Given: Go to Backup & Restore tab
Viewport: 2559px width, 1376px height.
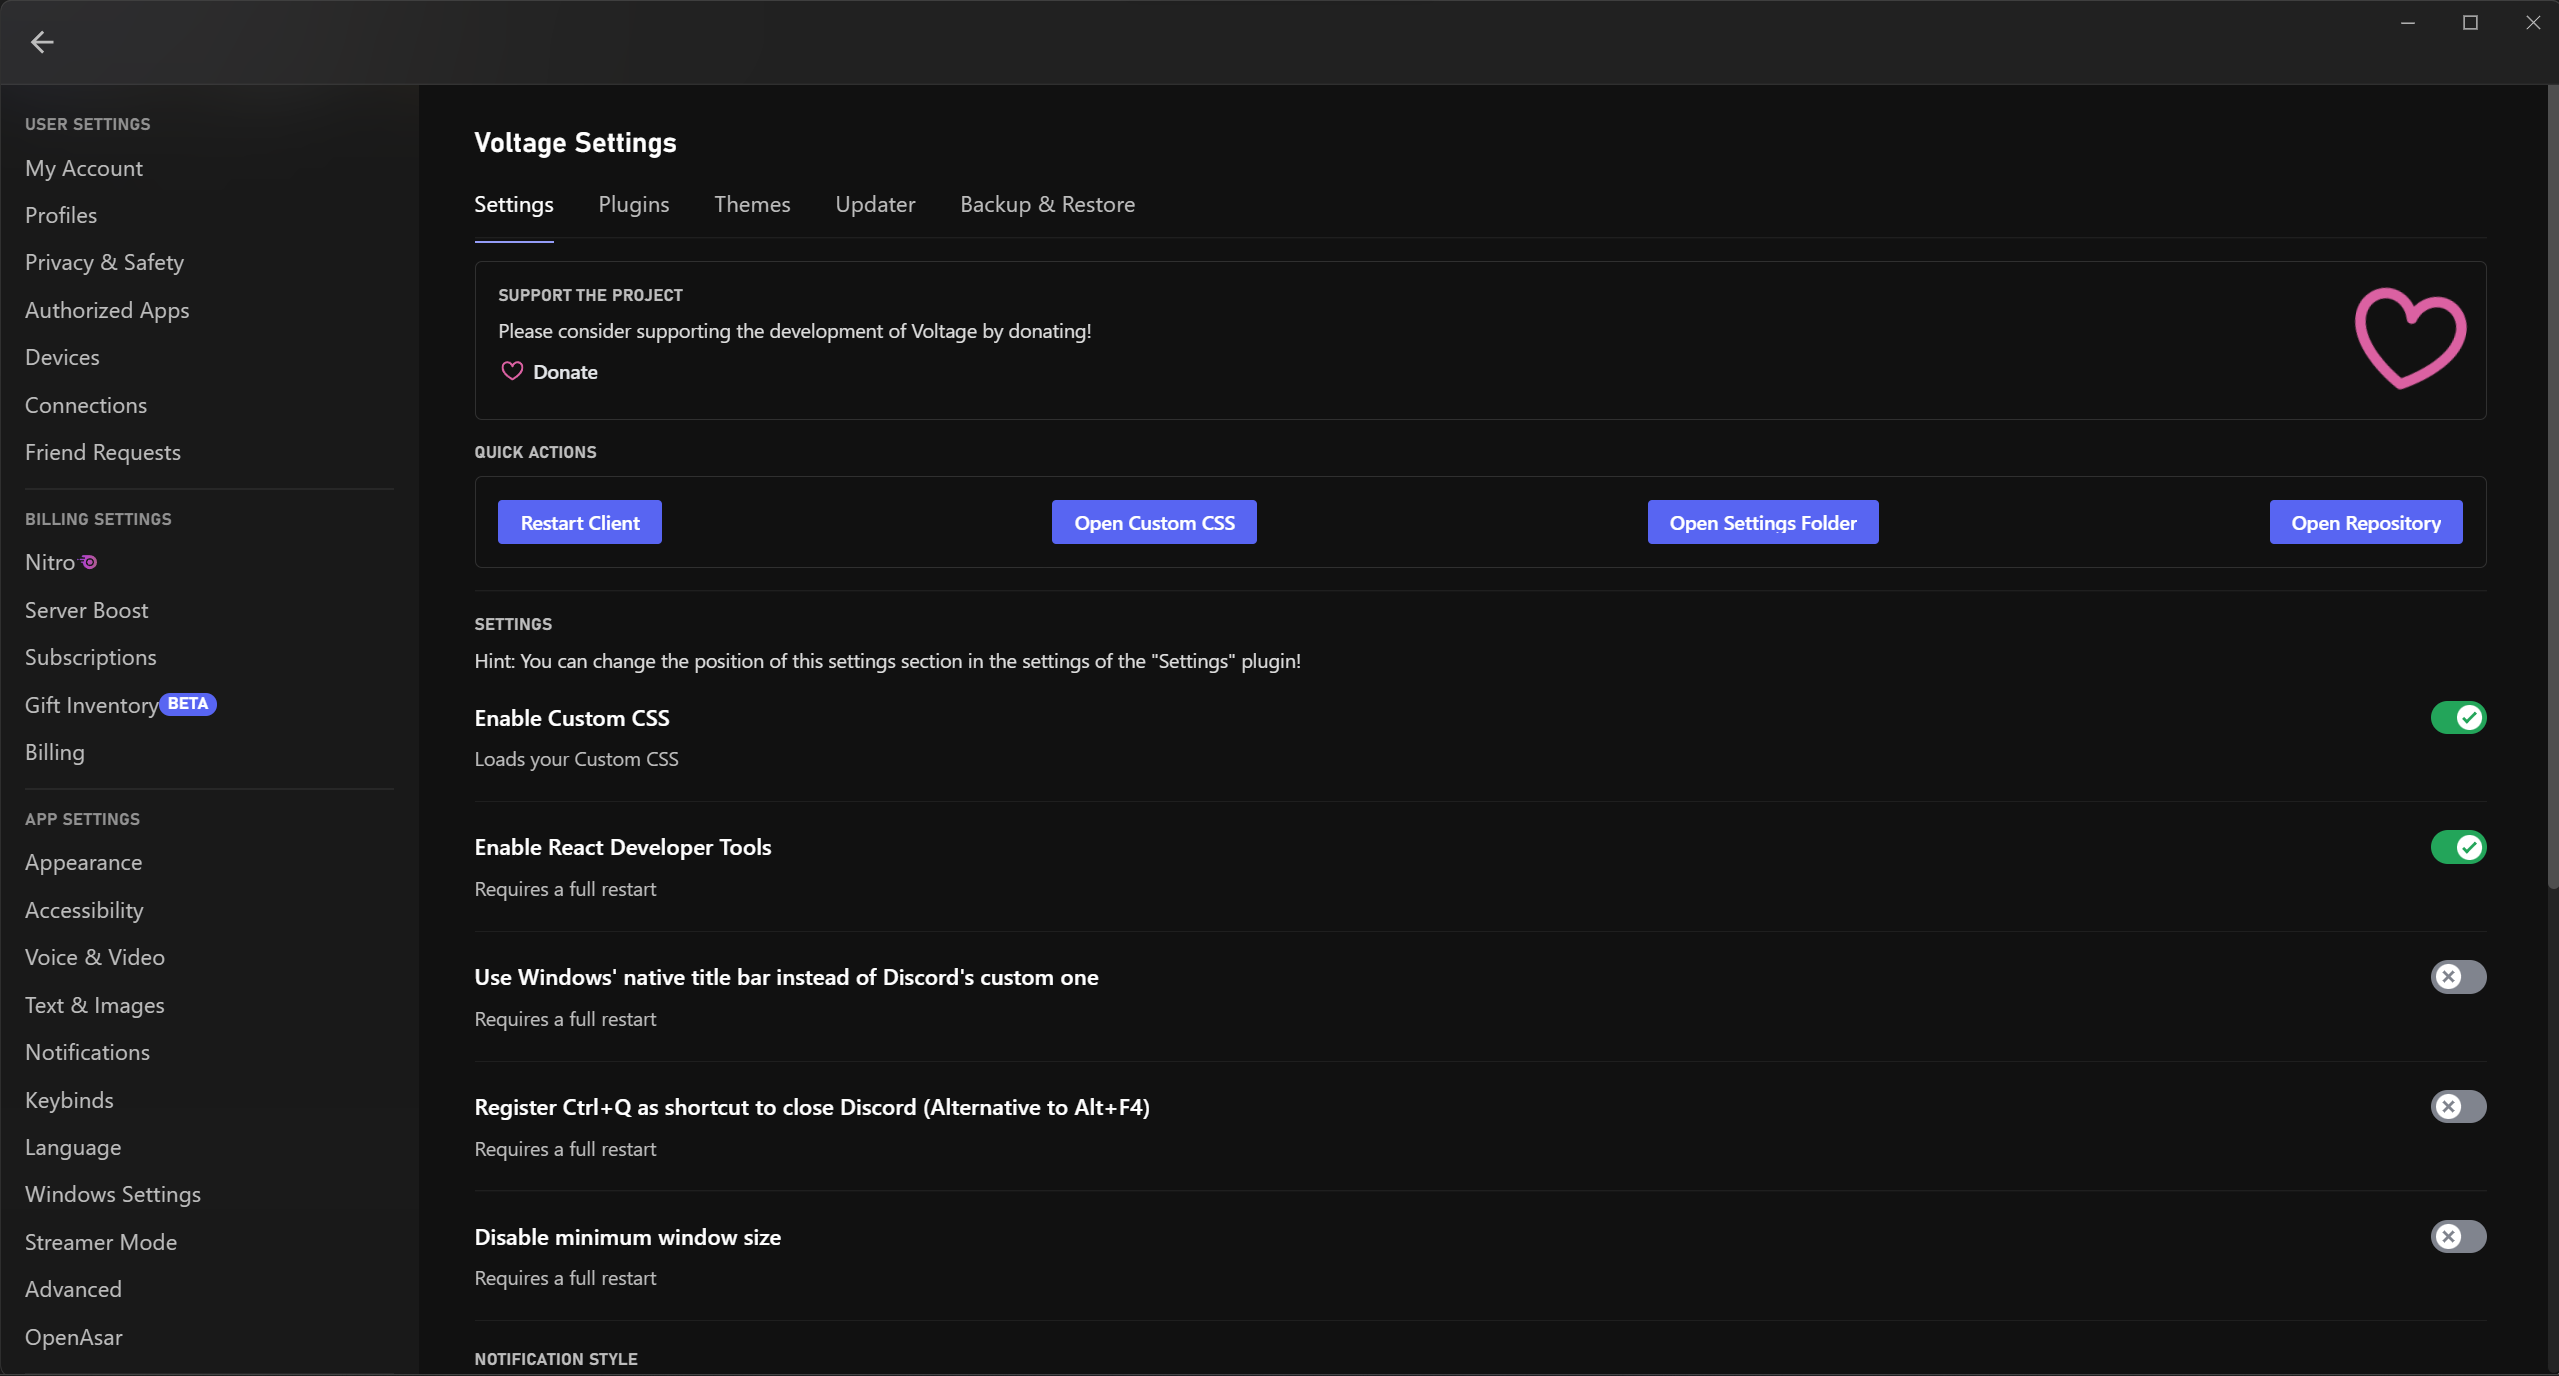Looking at the screenshot, I should tap(1047, 204).
